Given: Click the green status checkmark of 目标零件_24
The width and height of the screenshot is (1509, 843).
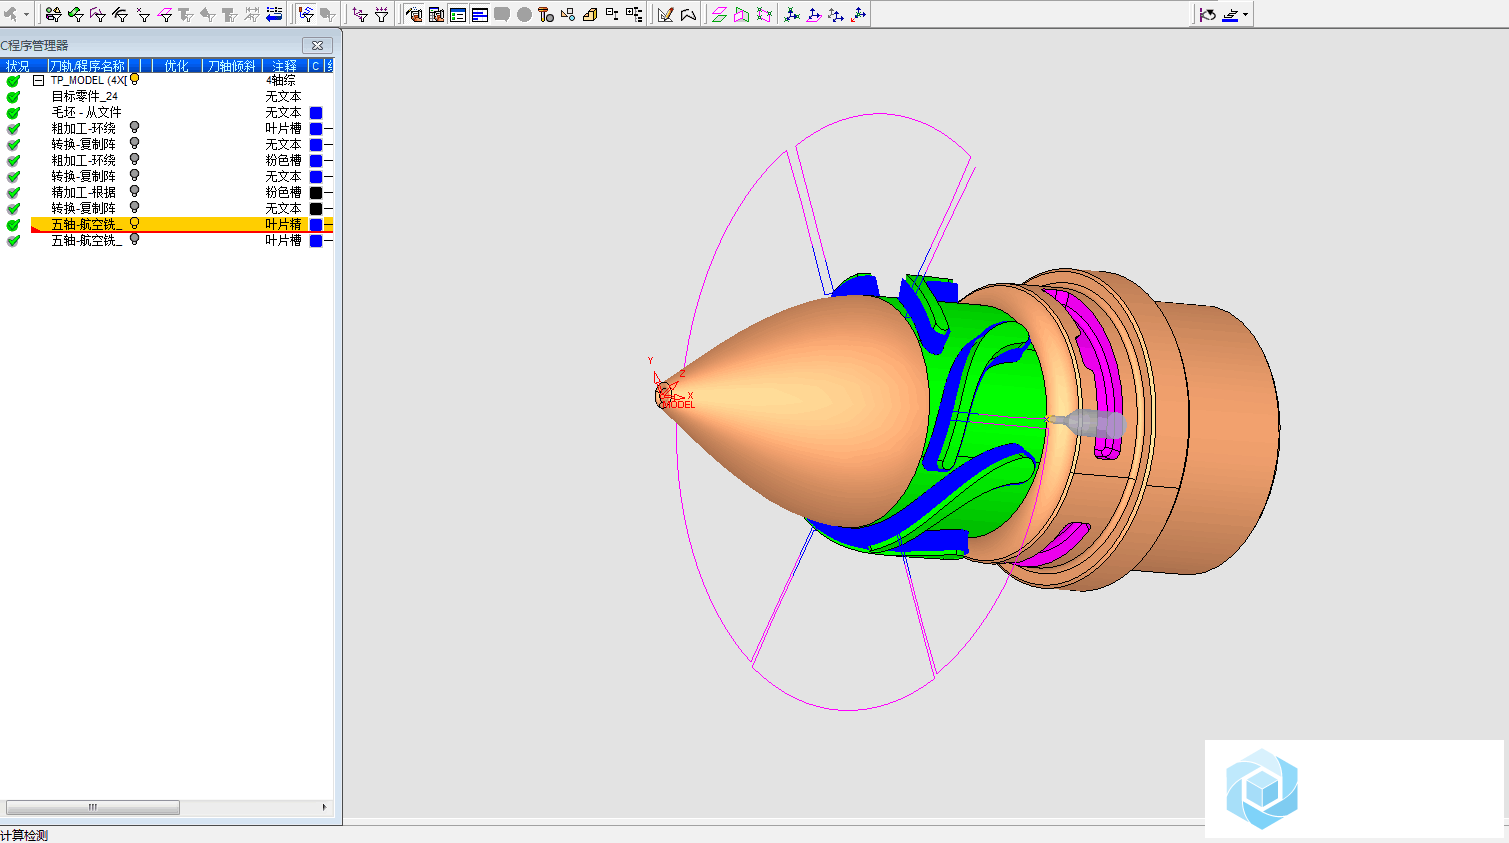Looking at the screenshot, I should click(x=13, y=96).
